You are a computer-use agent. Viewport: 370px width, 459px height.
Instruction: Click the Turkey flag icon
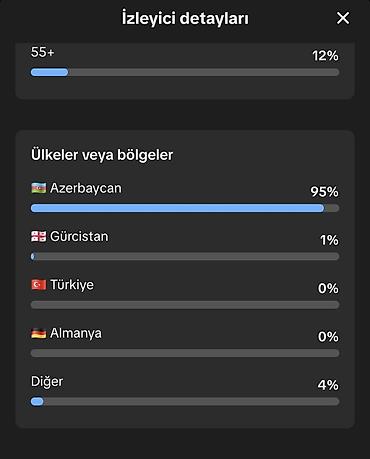(x=39, y=285)
